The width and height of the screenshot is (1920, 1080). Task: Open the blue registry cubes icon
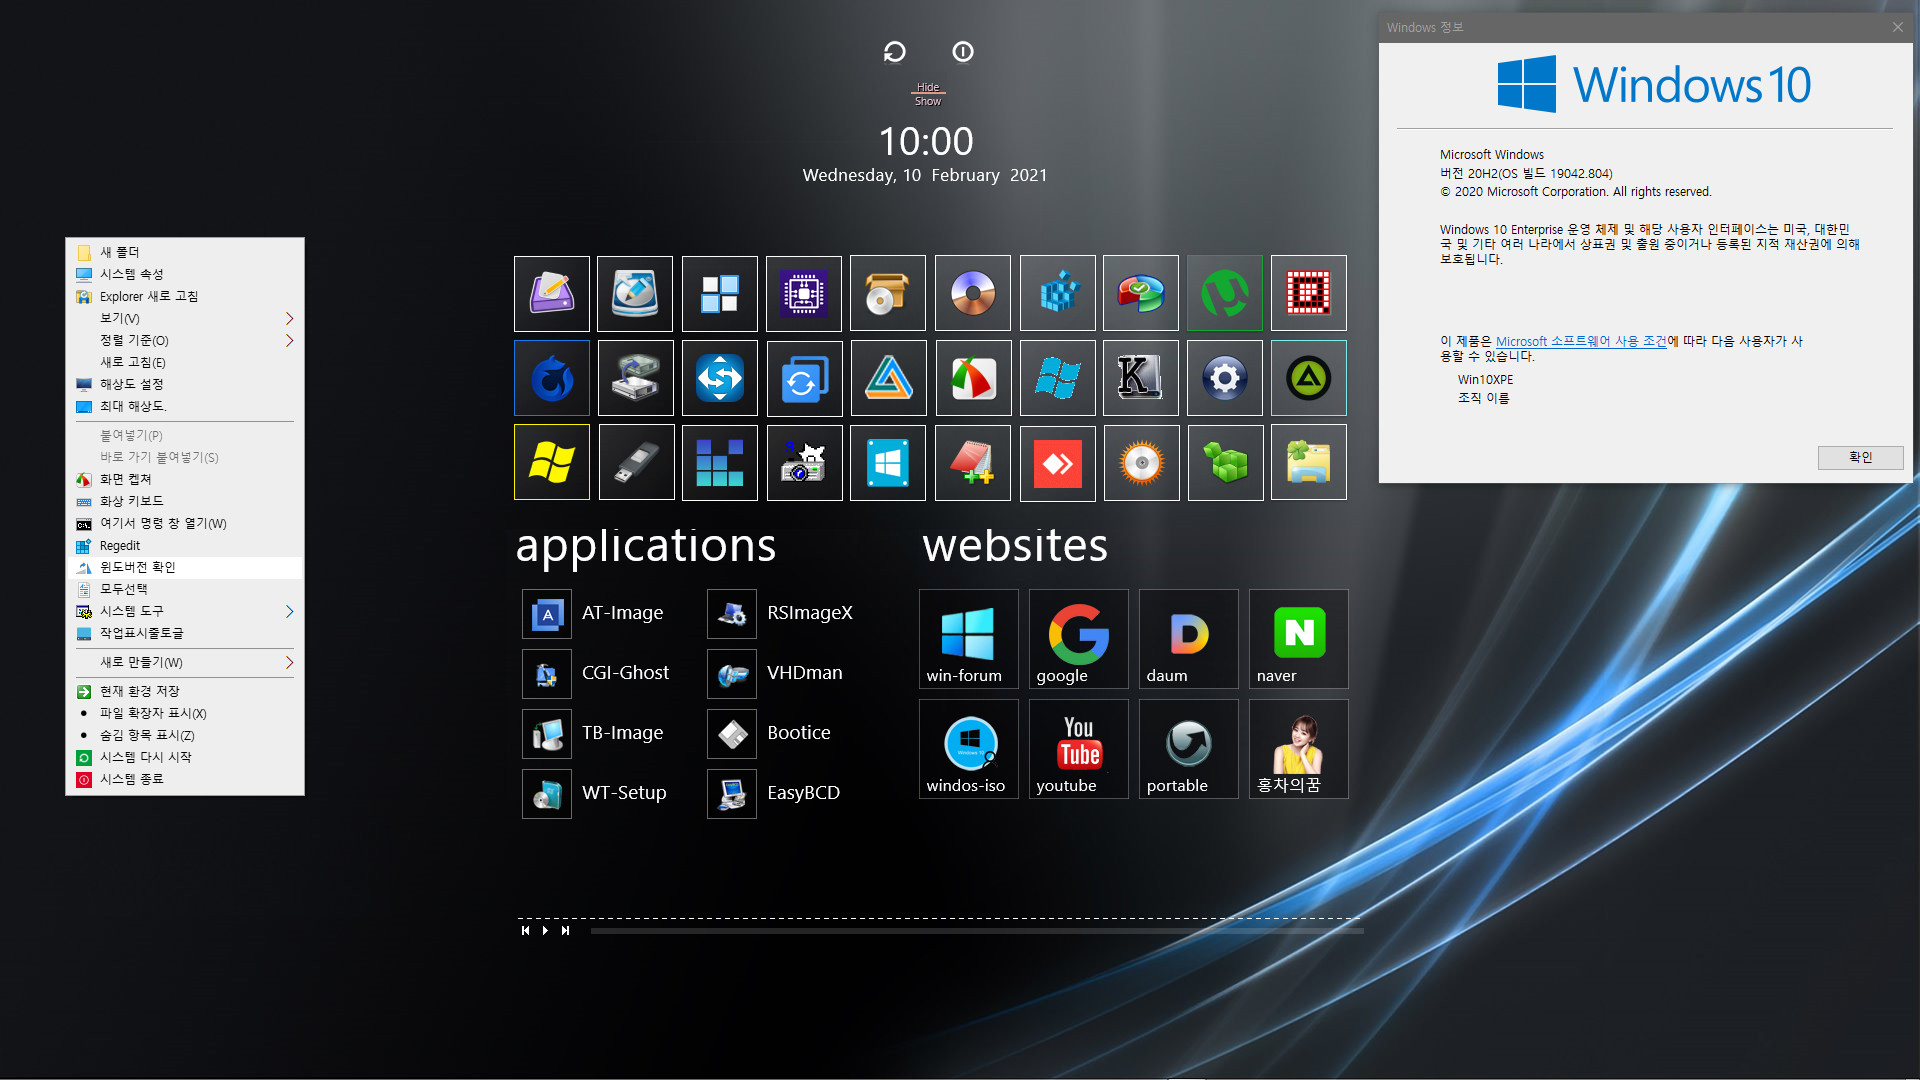(1058, 293)
